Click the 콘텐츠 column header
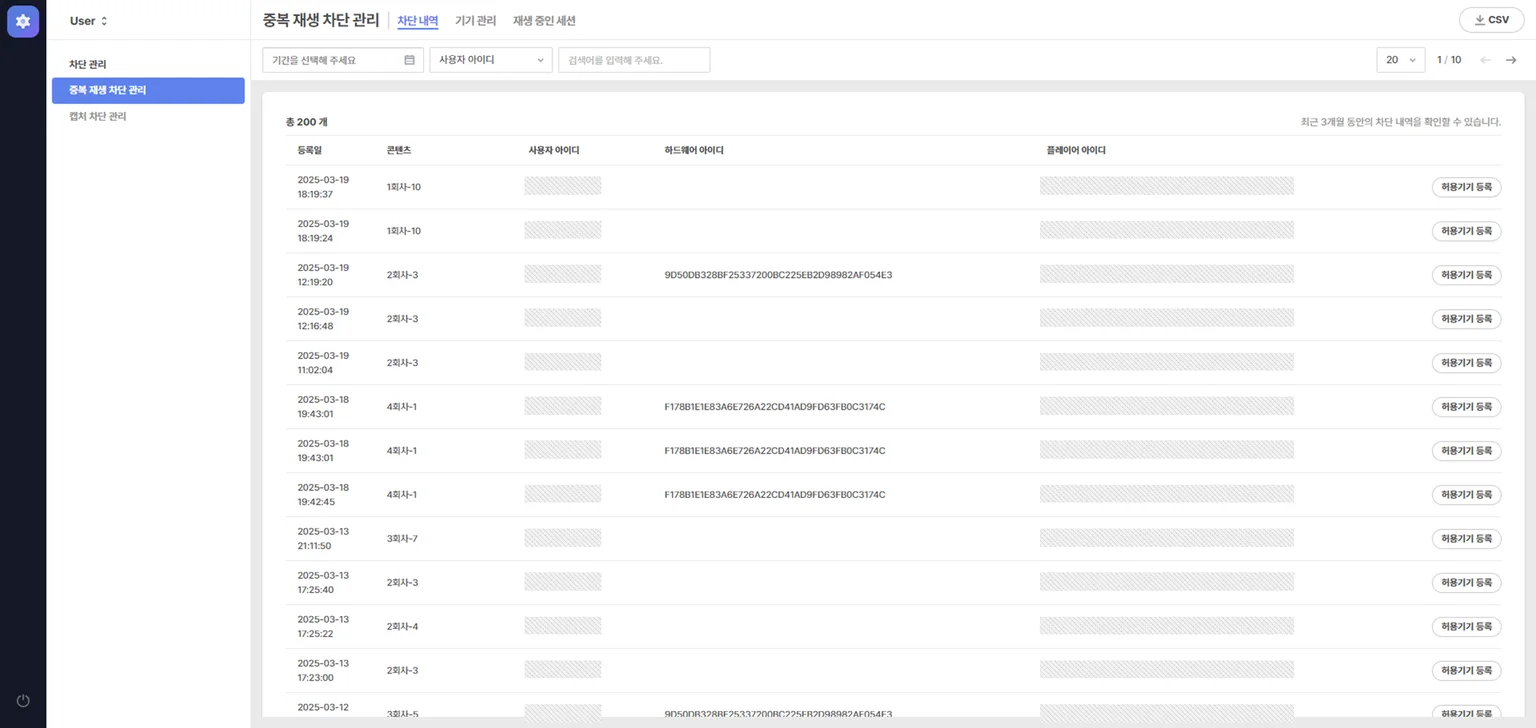 click(399, 150)
